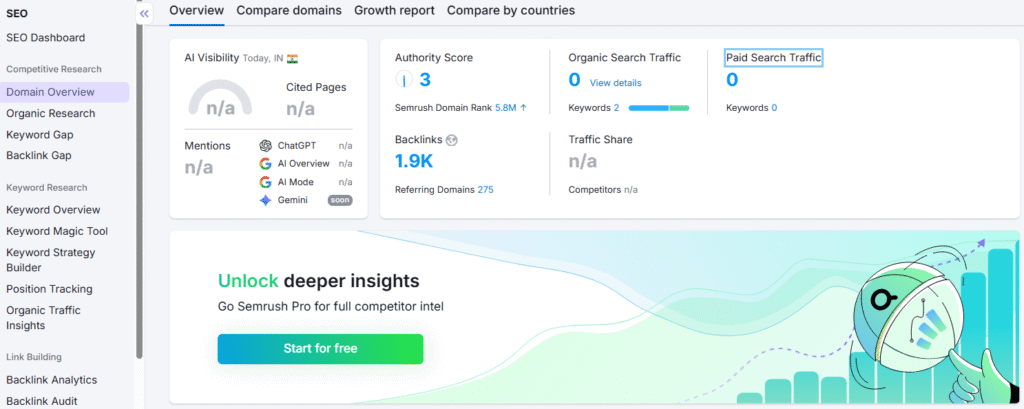Image resolution: width=1024 pixels, height=409 pixels.
Task: Click the ChatGPT icon in Mentions
Action: point(265,145)
